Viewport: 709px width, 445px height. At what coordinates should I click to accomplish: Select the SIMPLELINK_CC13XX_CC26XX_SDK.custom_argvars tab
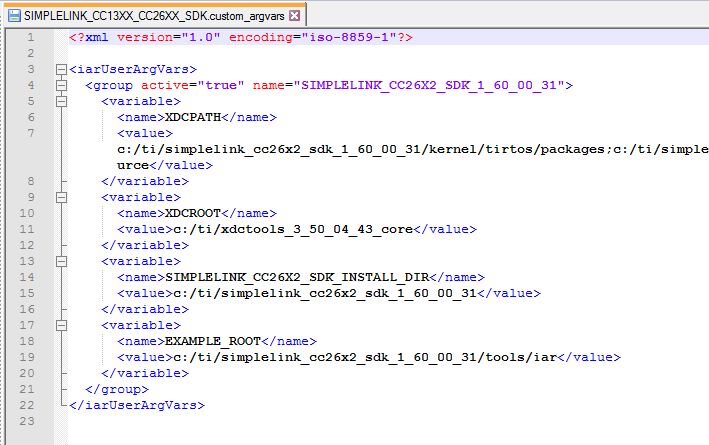coord(150,17)
